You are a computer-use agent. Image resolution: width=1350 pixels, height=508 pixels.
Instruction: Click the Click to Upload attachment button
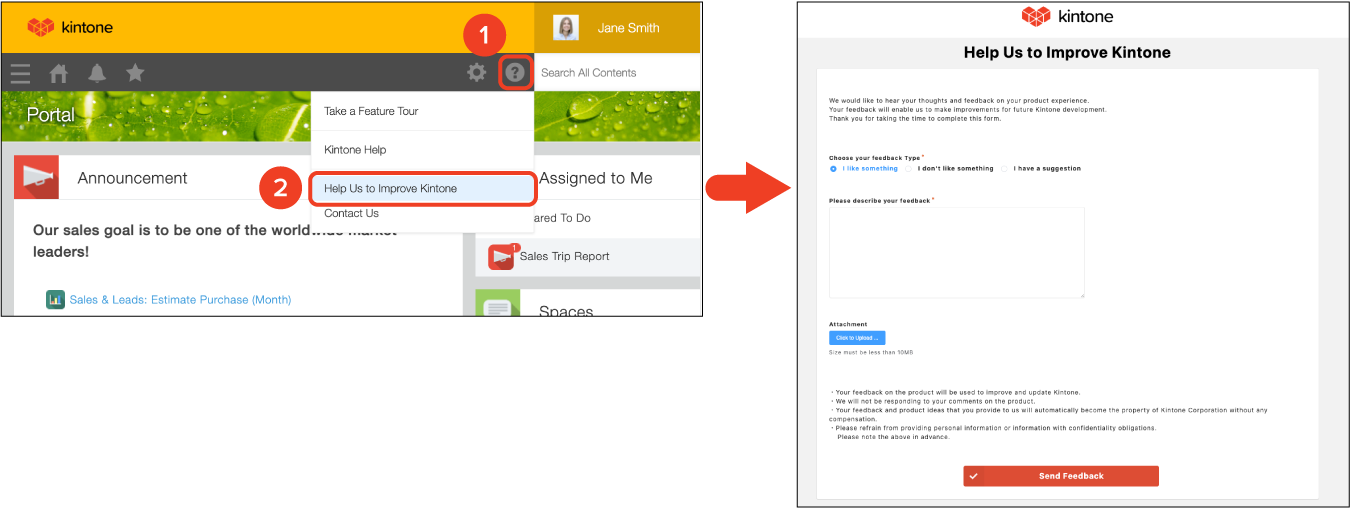857,338
